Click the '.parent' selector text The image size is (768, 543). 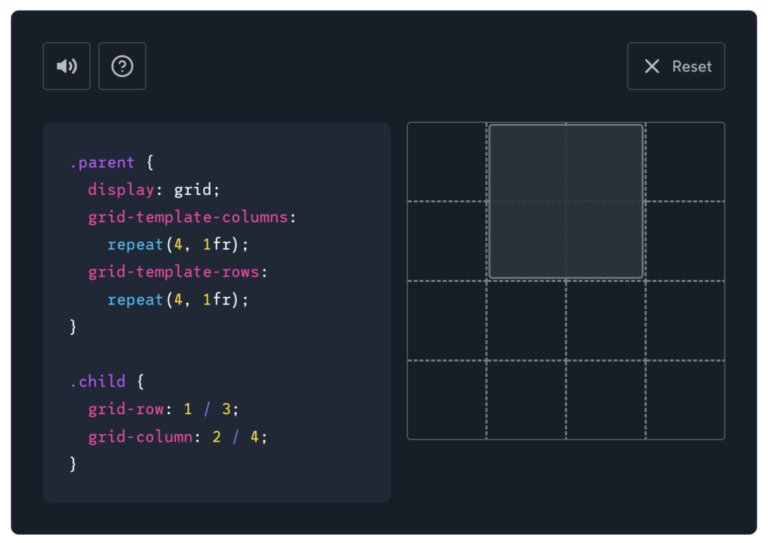click(x=102, y=163)
